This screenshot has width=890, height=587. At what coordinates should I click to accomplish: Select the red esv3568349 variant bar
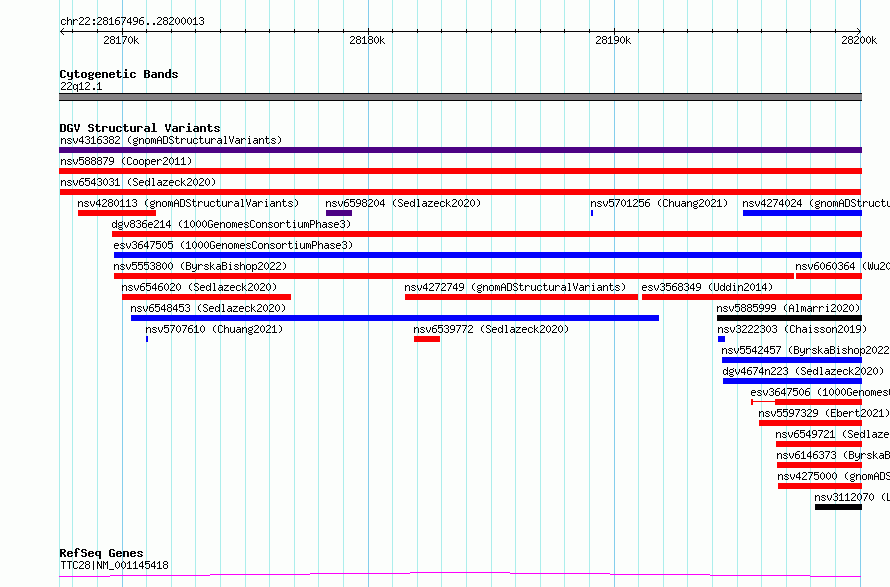coord(752,297)
